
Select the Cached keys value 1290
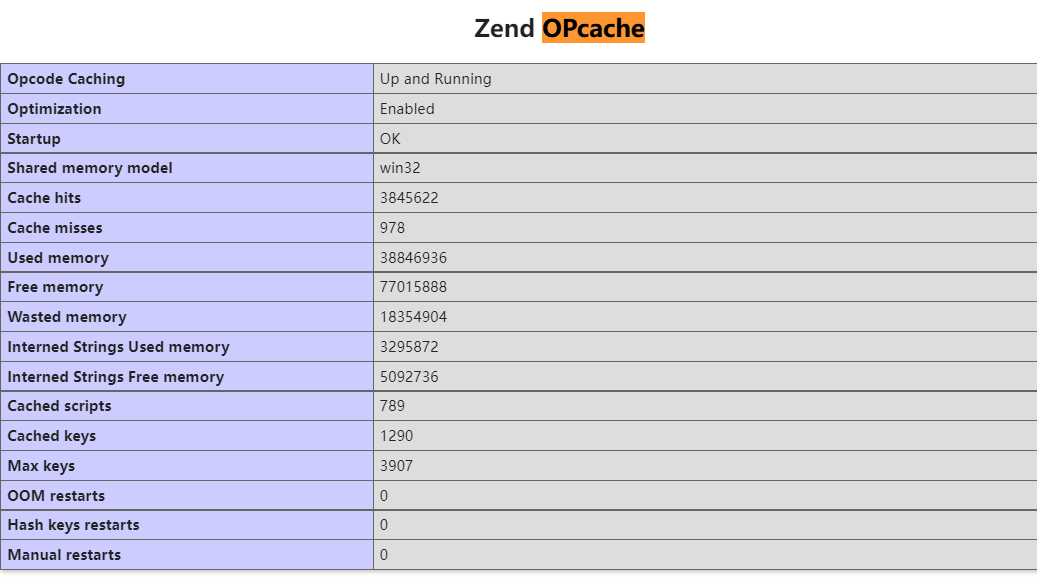(396, 436)
